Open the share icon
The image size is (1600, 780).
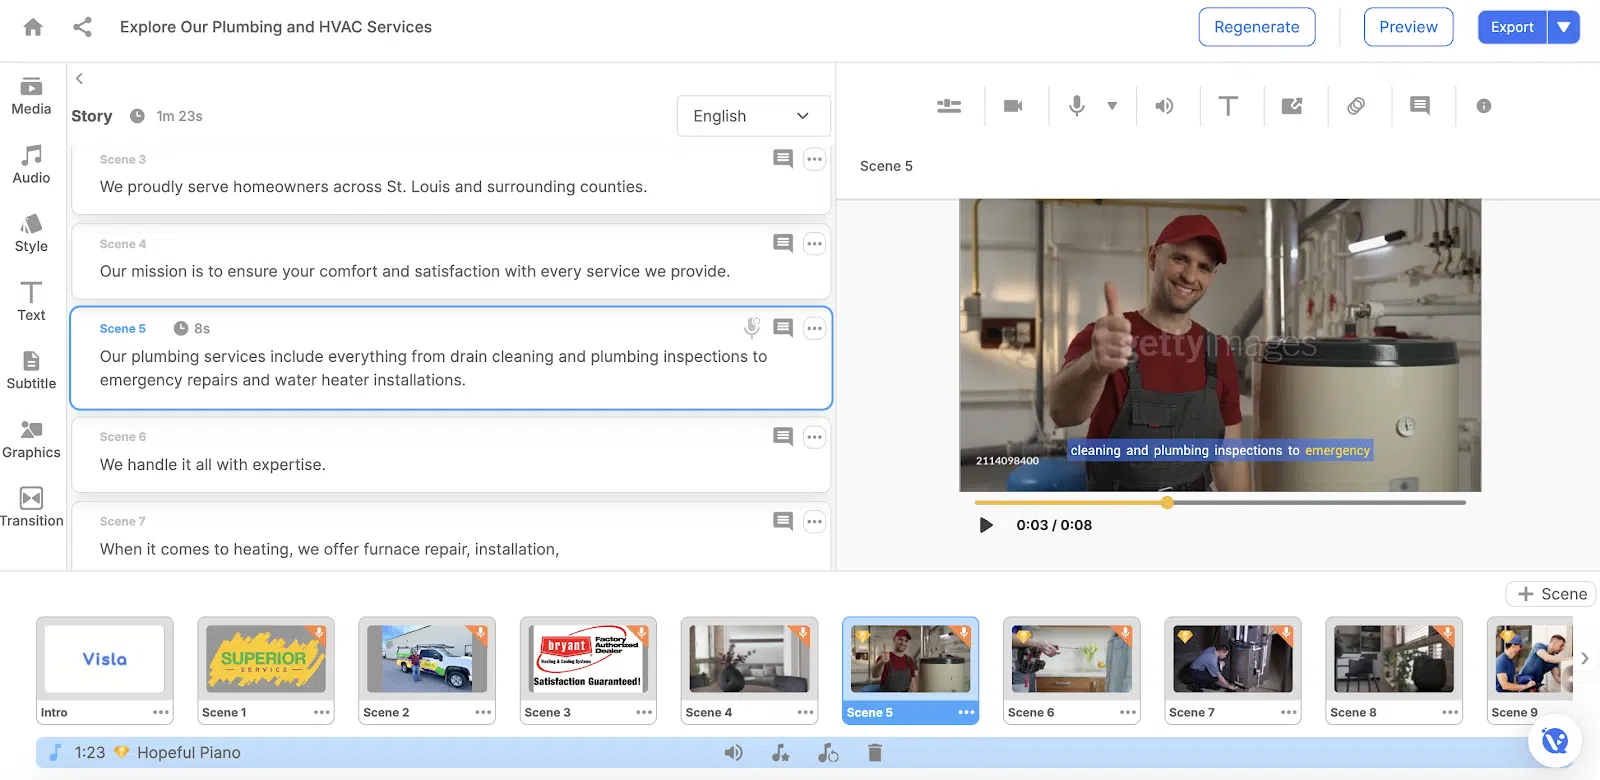[x=83, y=27]
